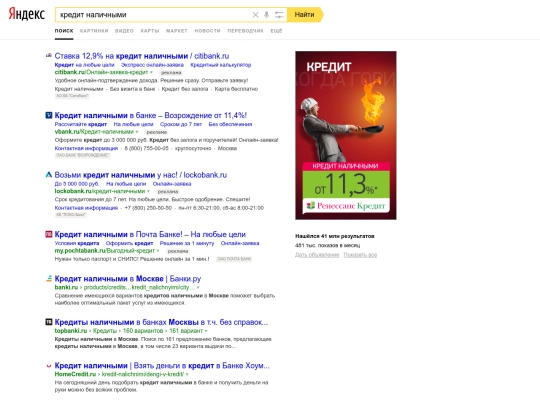
Task: Click the citibank.ru result favicon
Action: pyautogui.click(x=49, y=55)
